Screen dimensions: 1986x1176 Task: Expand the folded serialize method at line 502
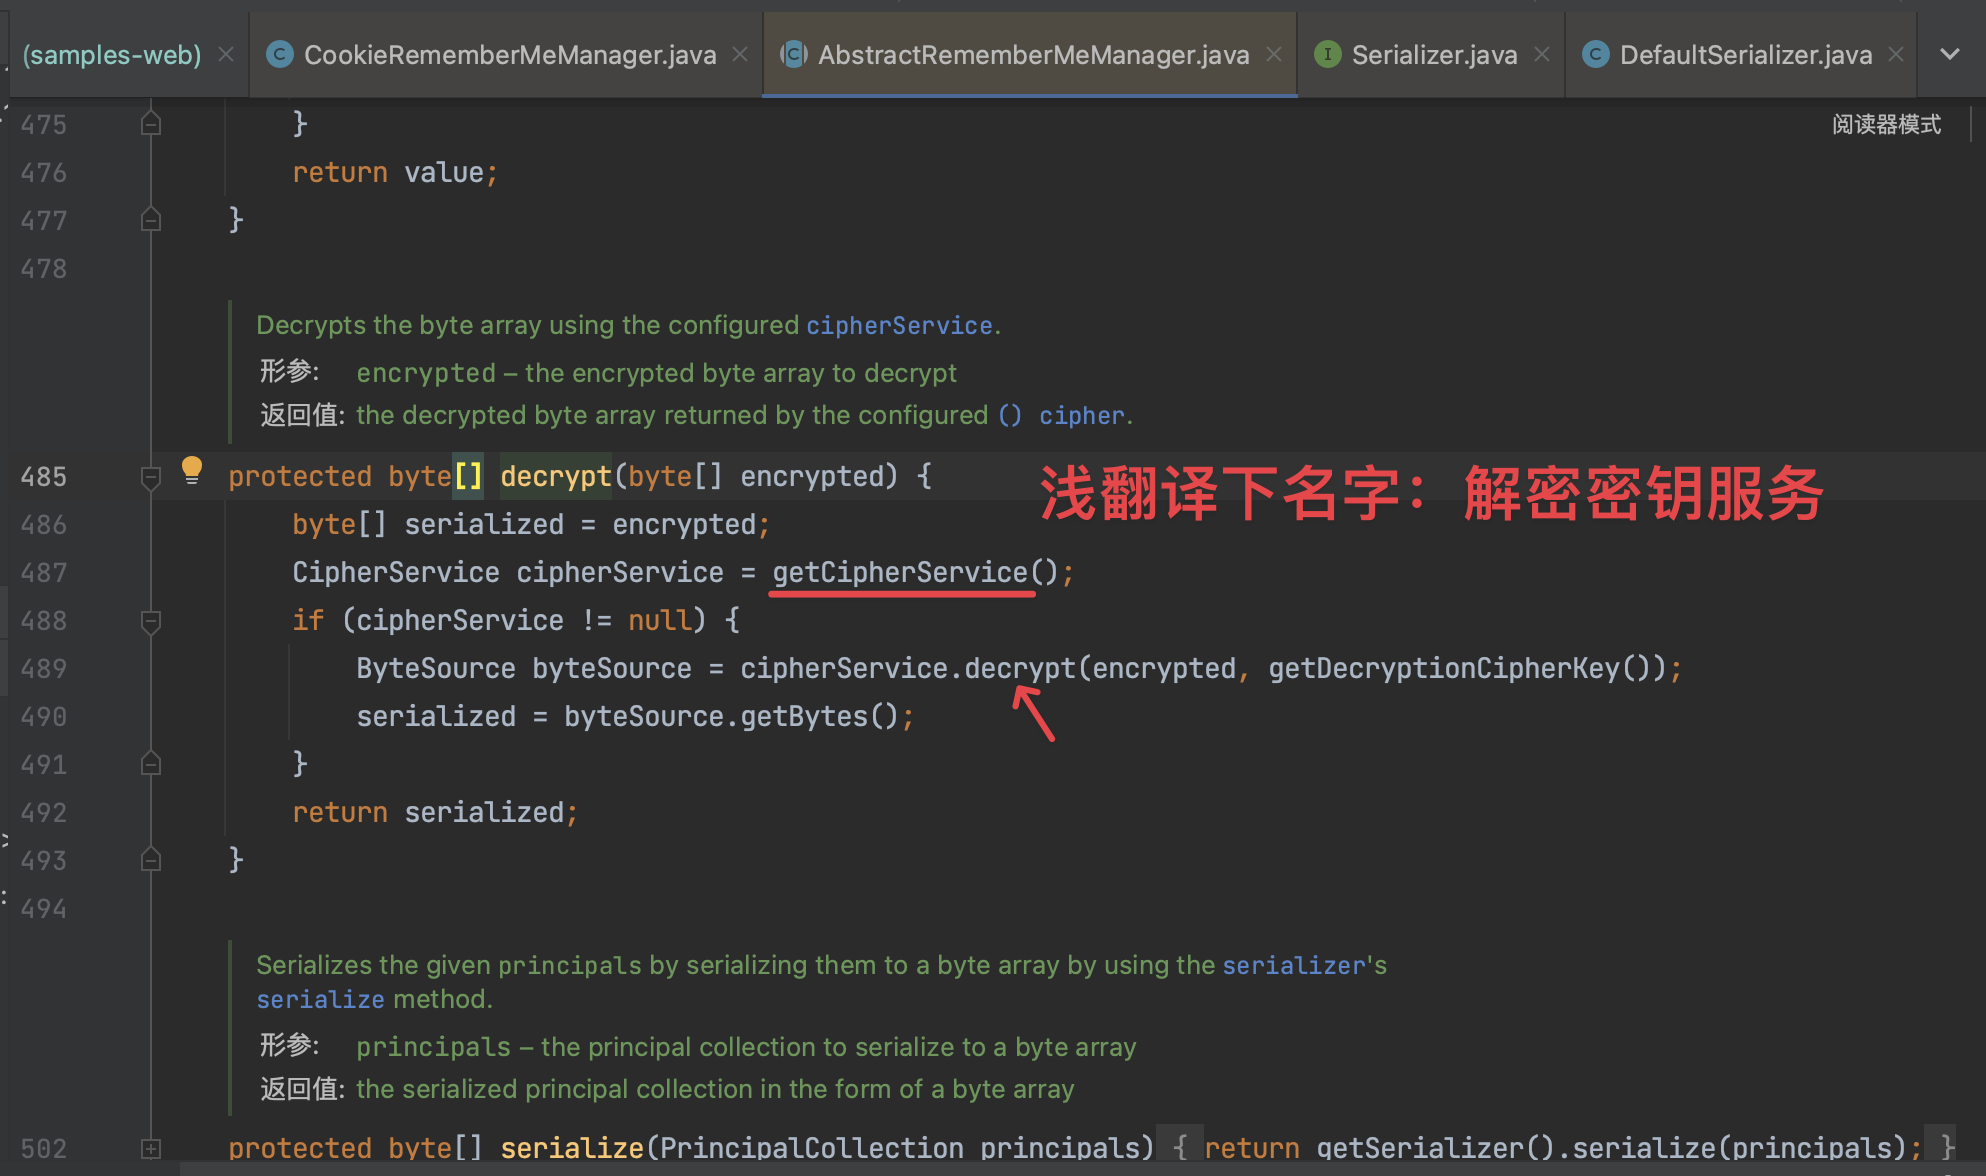[x=151, y=1149]
